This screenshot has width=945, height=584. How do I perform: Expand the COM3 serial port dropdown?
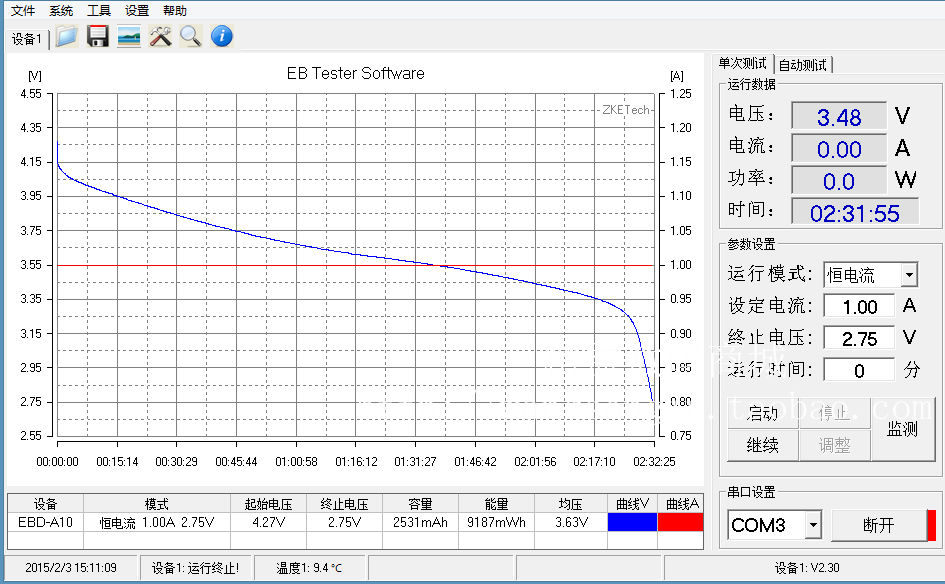(x=813, y=525)
